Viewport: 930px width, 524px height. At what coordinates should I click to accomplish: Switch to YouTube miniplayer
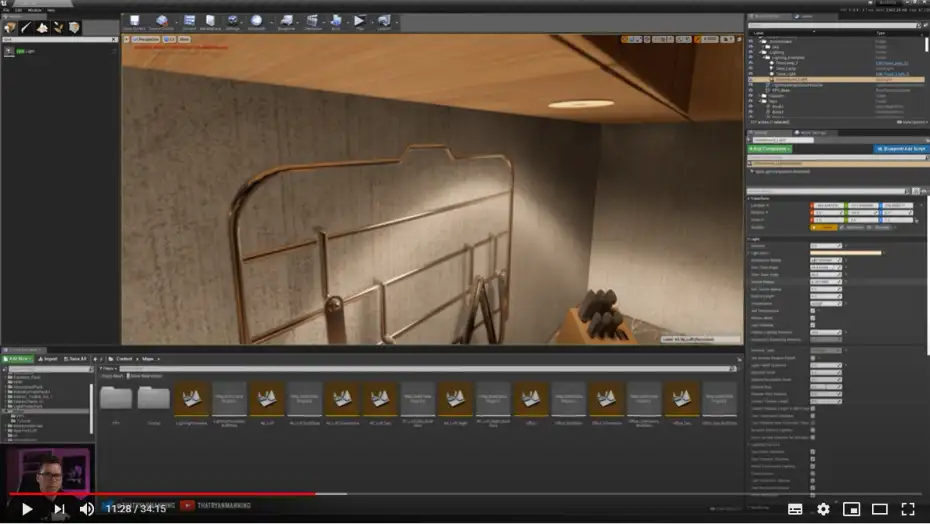click(852, 509)
